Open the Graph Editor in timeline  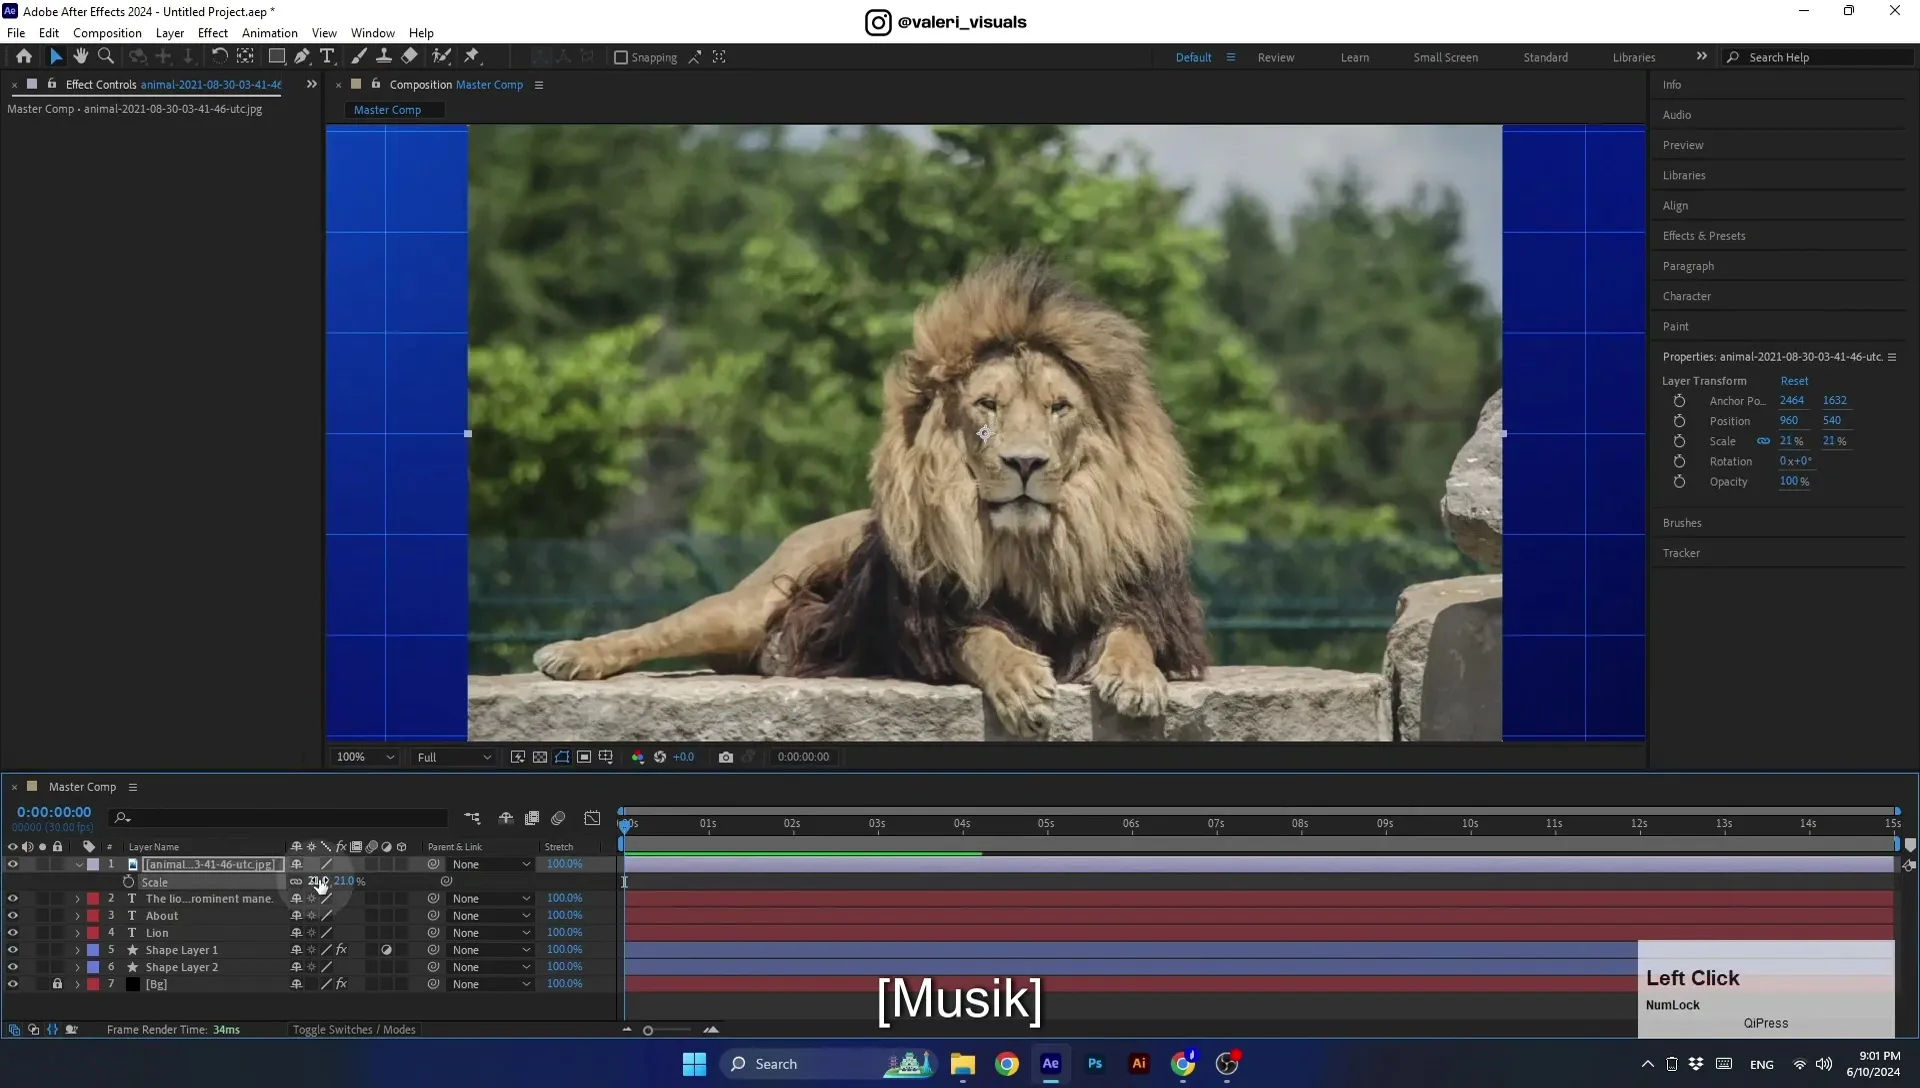coord(592,818)
